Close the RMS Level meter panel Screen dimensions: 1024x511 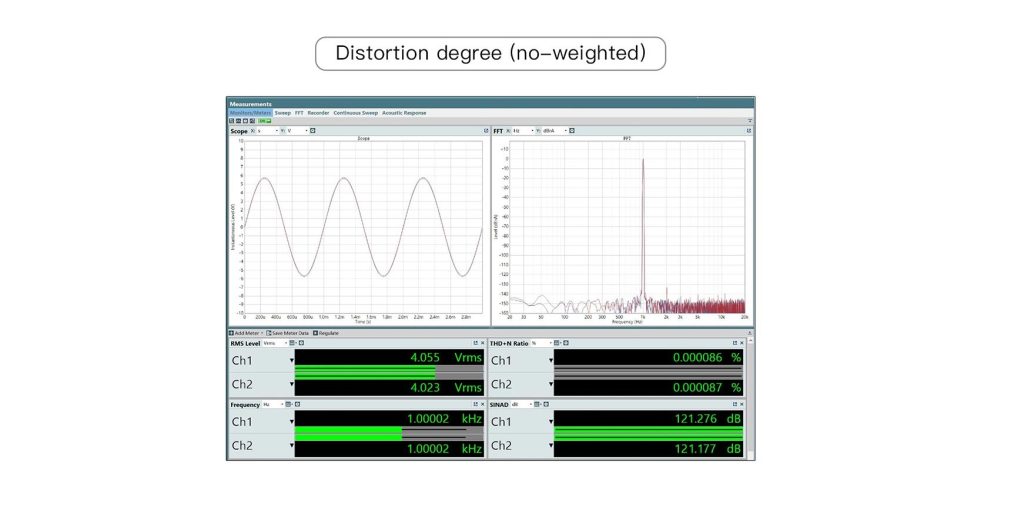click(x=481, y=343)
